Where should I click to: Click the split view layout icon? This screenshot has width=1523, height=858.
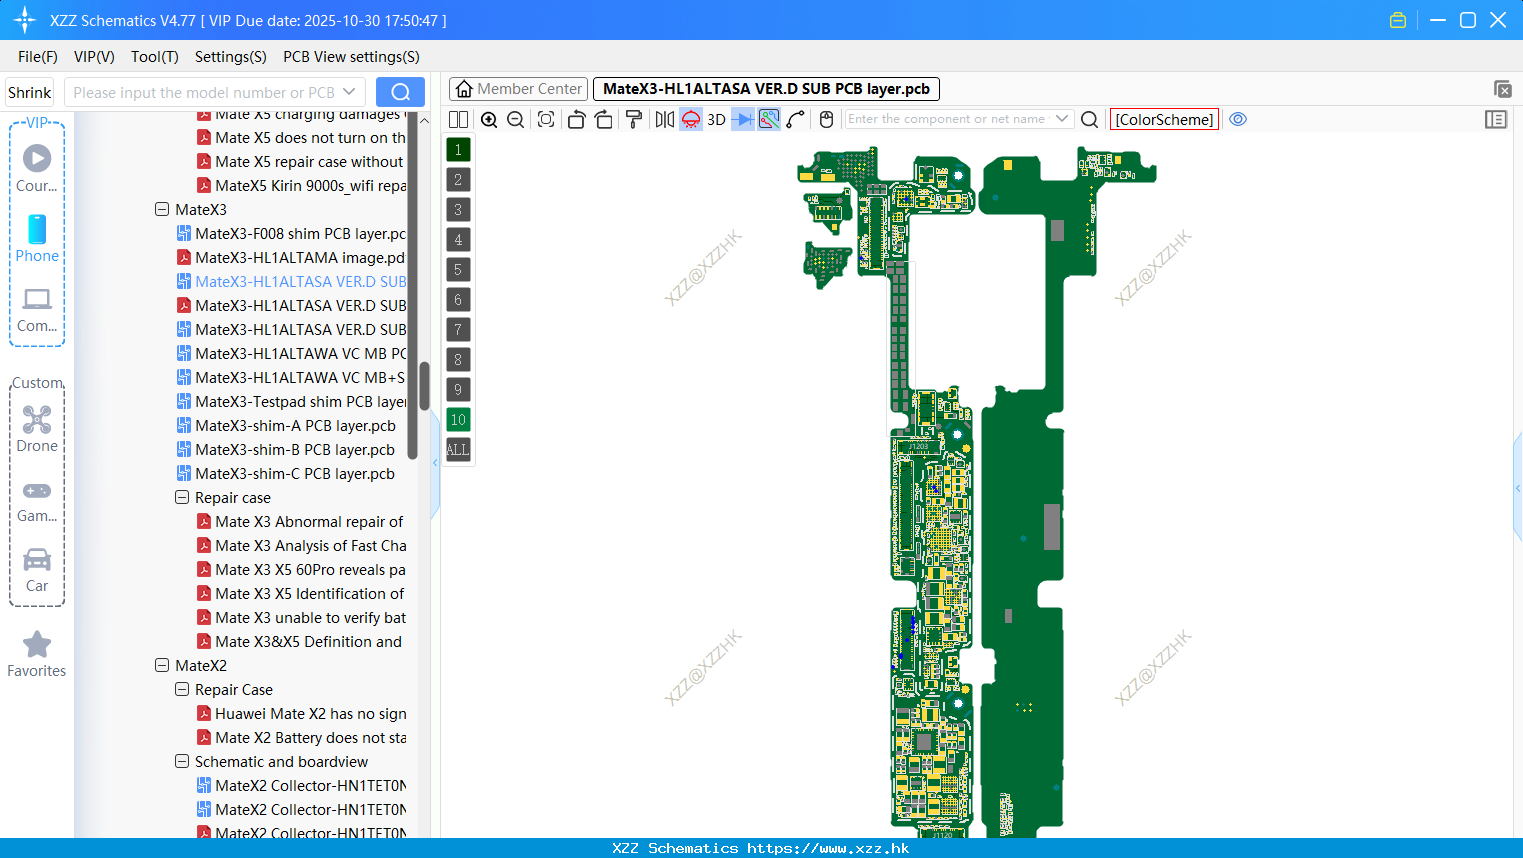click(x=458, y=119)
